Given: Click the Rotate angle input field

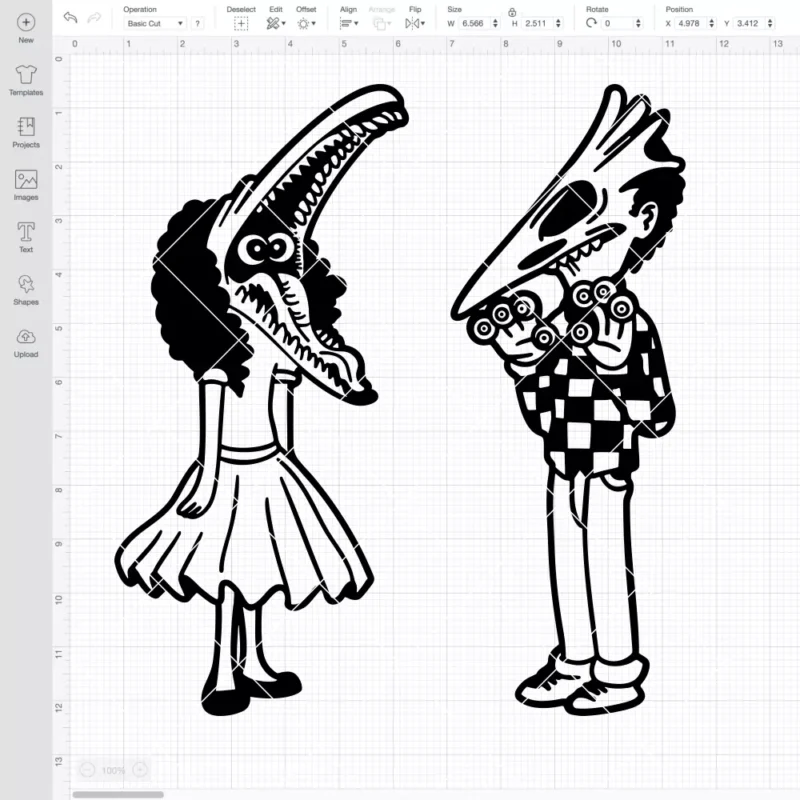Looking at the screenshot, I should pos(617,23).
